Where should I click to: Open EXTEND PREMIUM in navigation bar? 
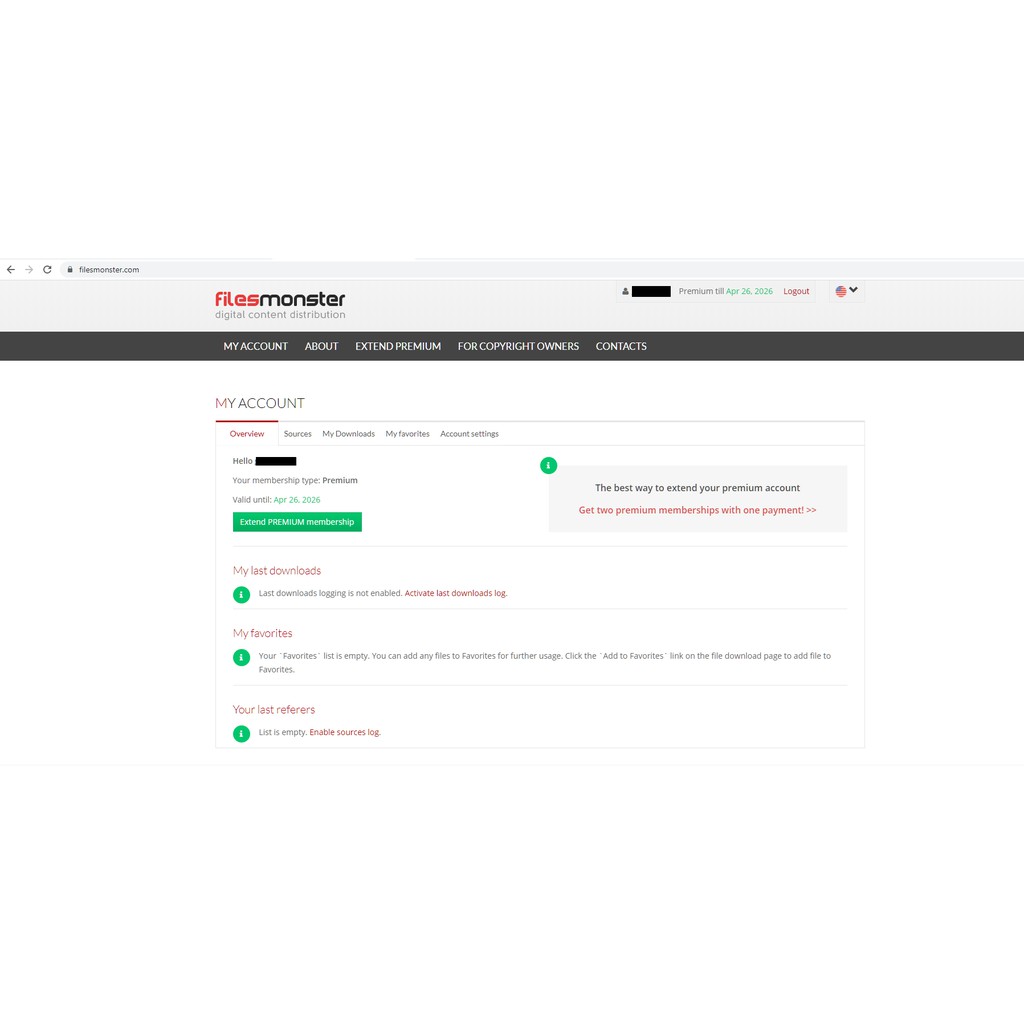pos(398,346)
